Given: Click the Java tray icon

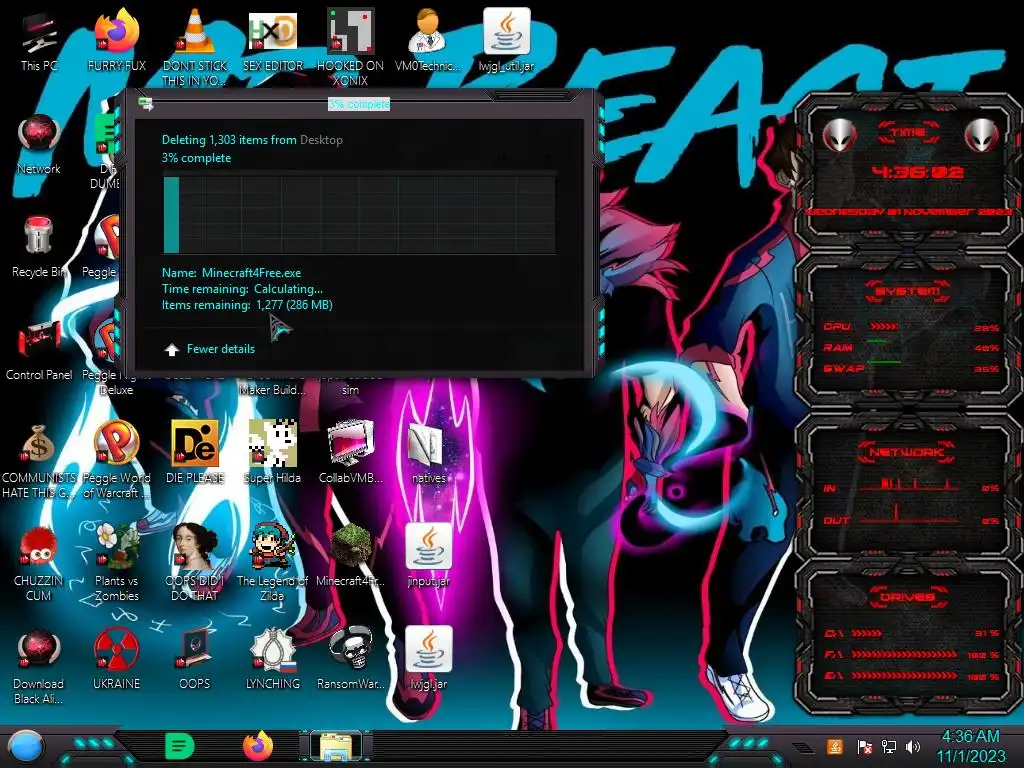Looking at the screenshot, I should [834, 747].
